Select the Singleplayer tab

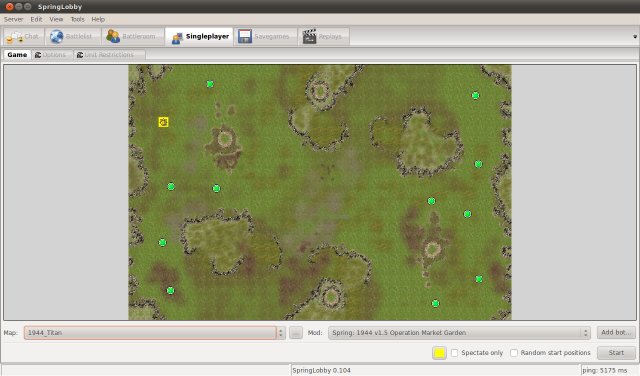(200, 36)
